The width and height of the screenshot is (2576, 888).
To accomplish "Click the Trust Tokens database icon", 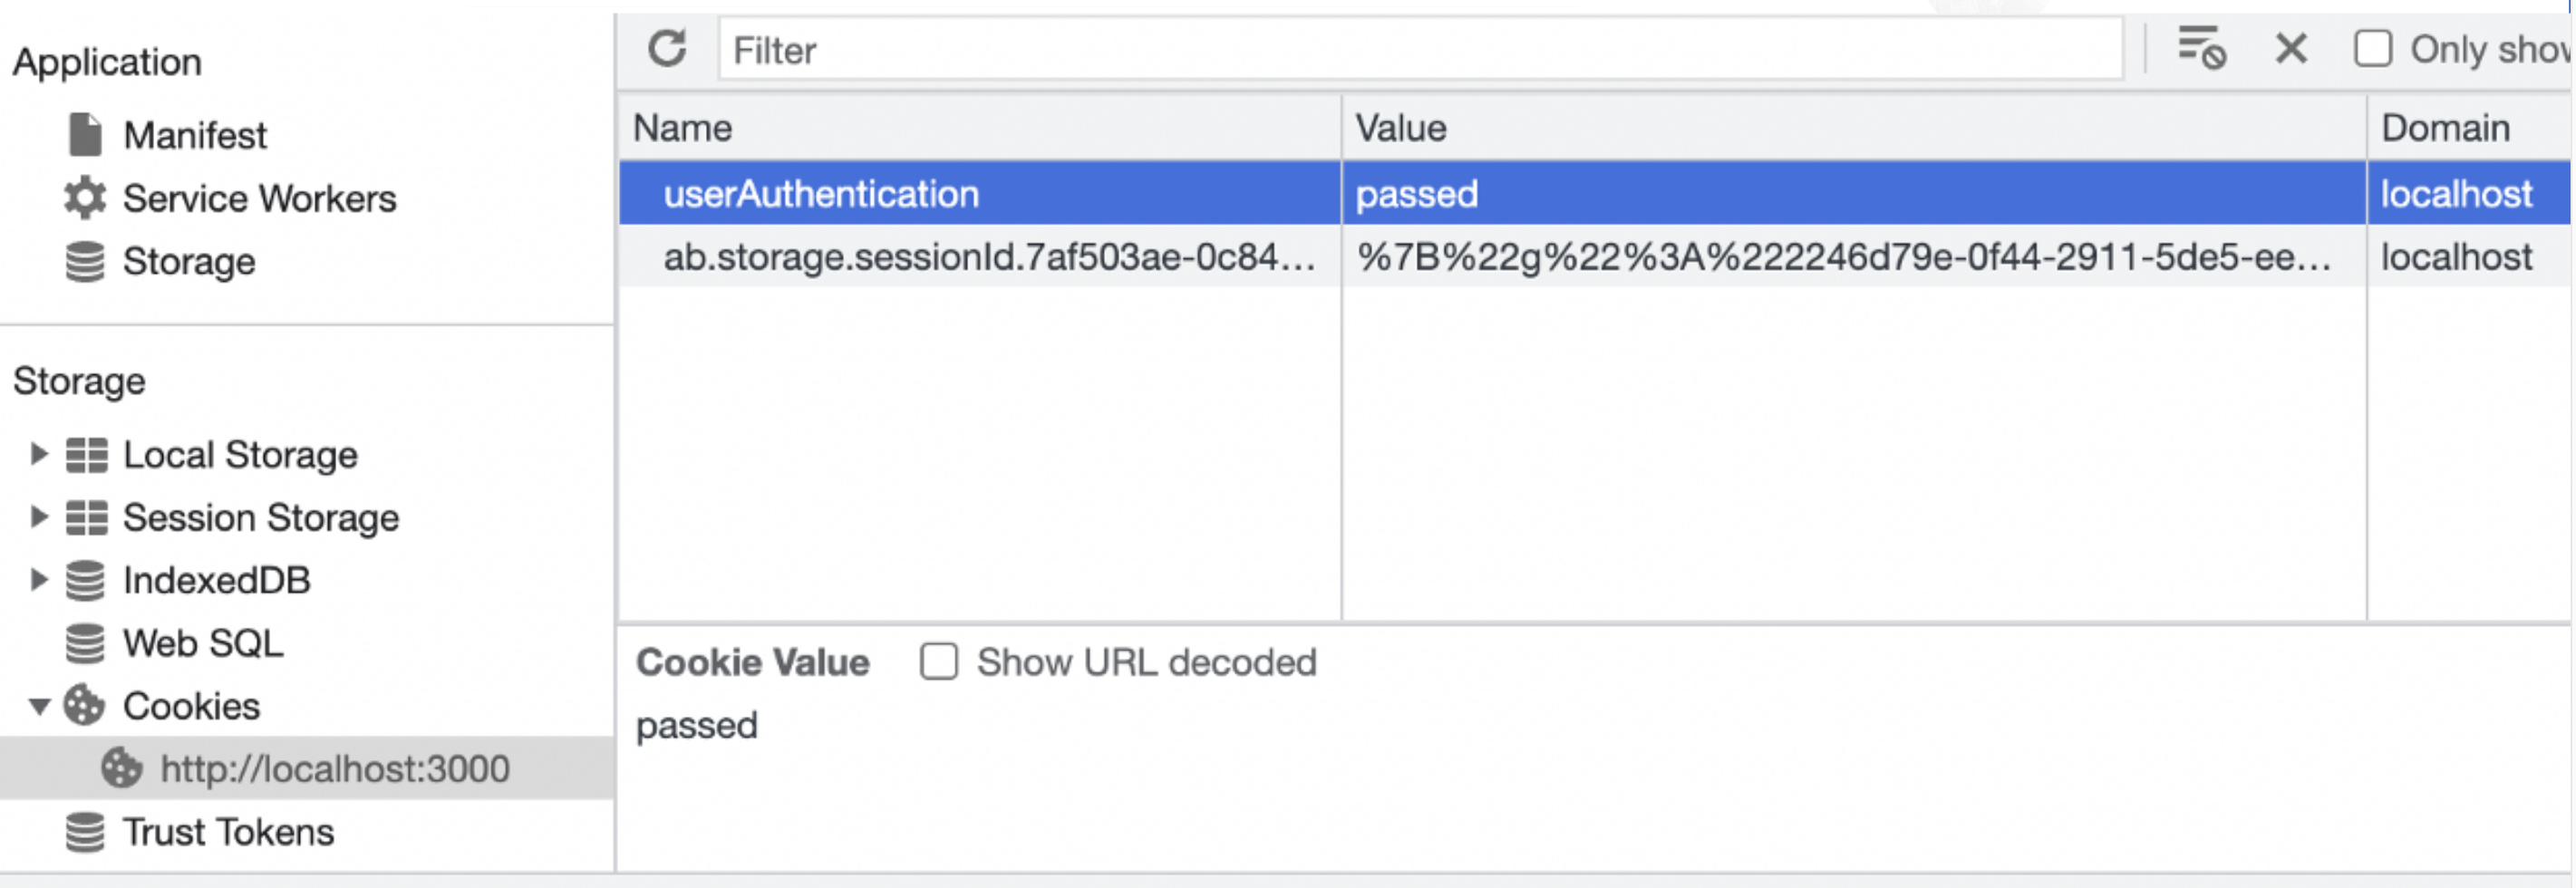I will point(86,832).
